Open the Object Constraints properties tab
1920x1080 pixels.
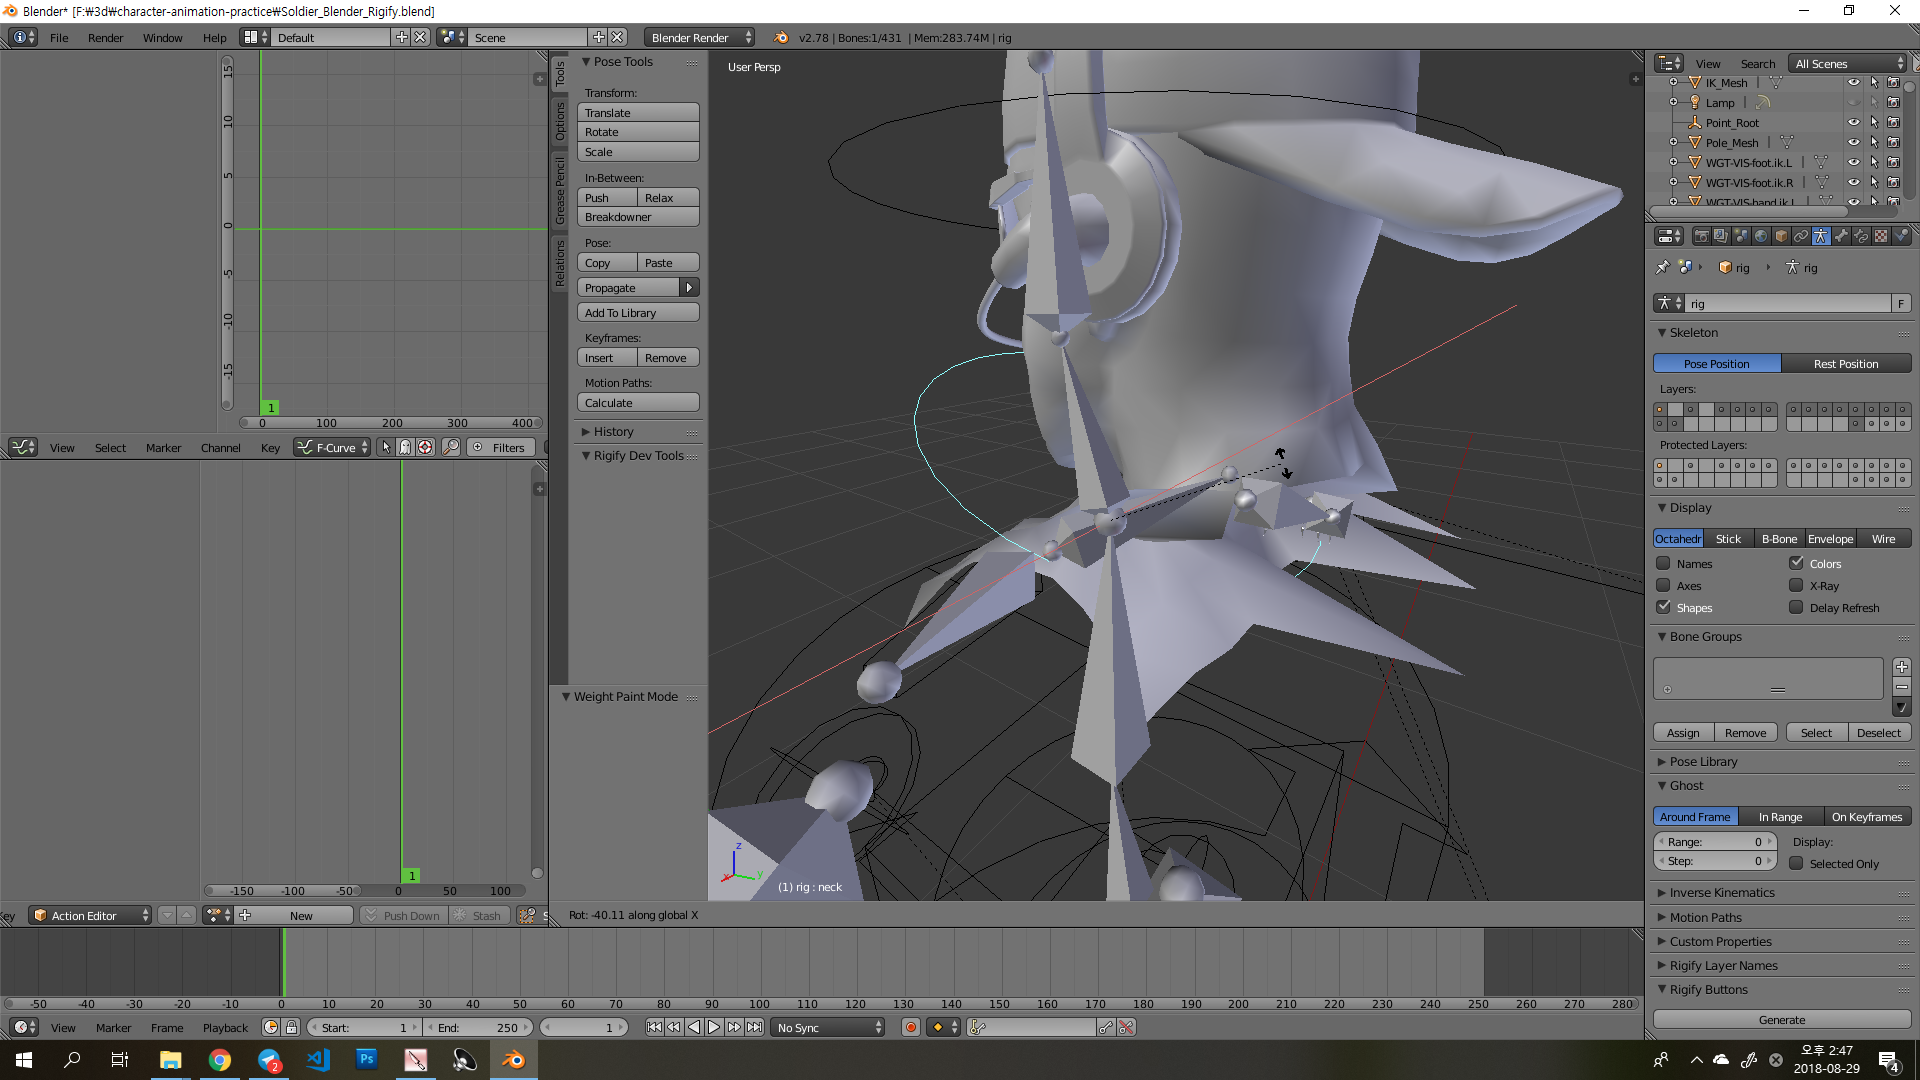pyautogui.click(x=1801, y=237)
